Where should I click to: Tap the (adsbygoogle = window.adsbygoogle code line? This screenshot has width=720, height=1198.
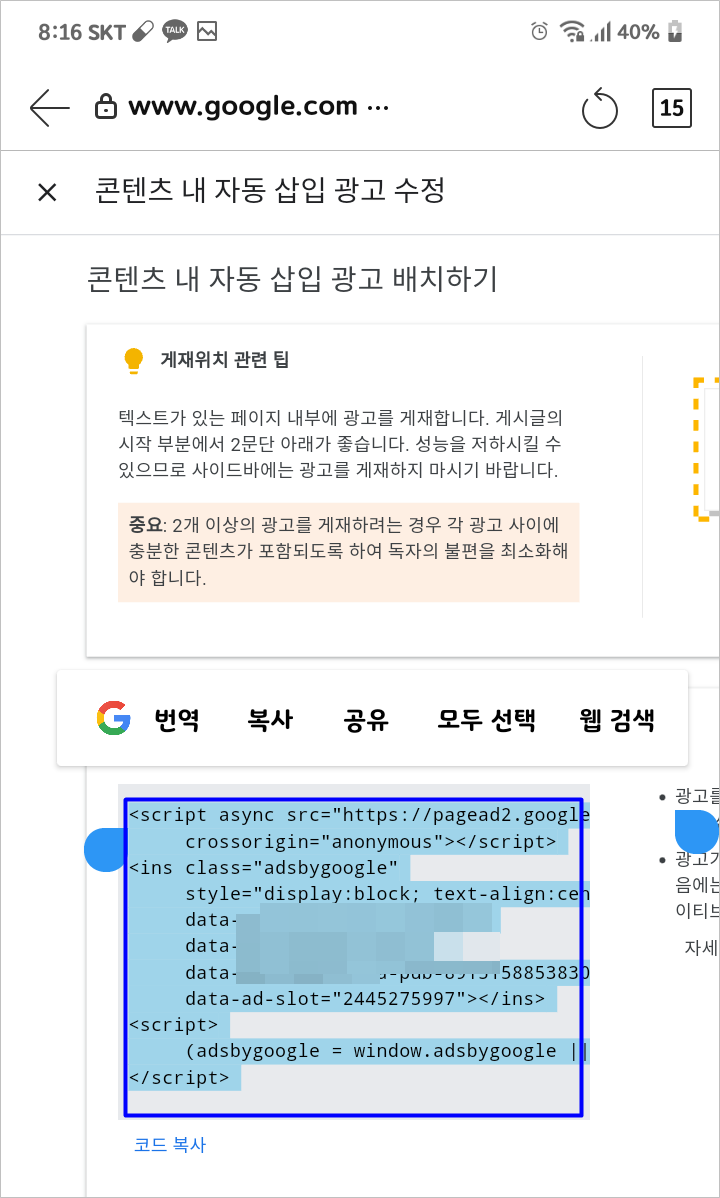coord(387,1051)
